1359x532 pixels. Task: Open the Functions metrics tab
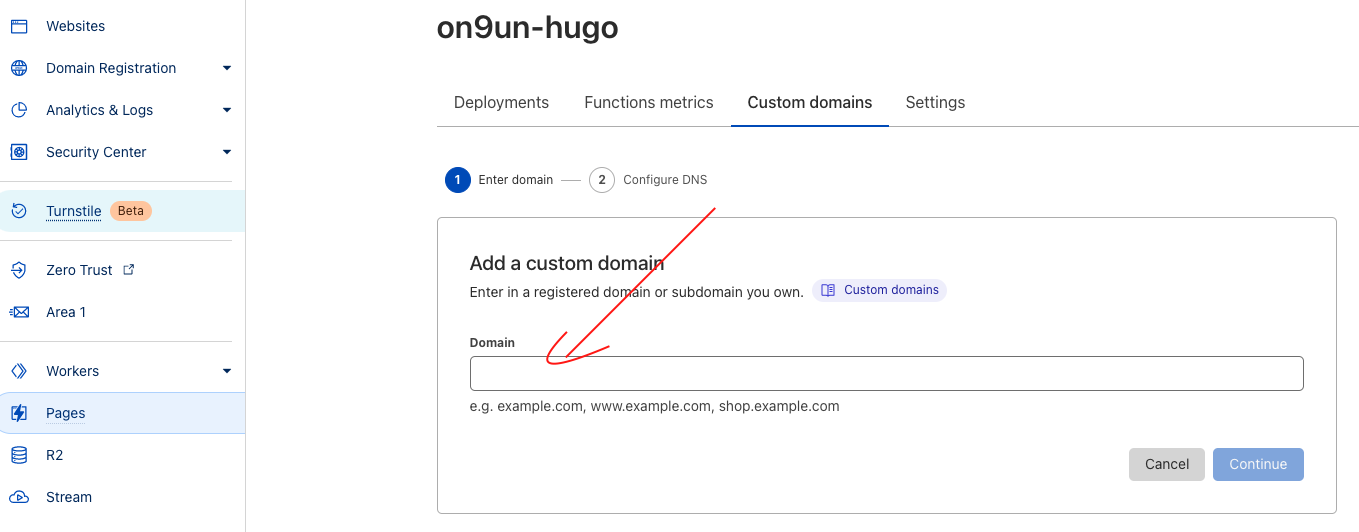pyautogui.click(x=649, y=102)
